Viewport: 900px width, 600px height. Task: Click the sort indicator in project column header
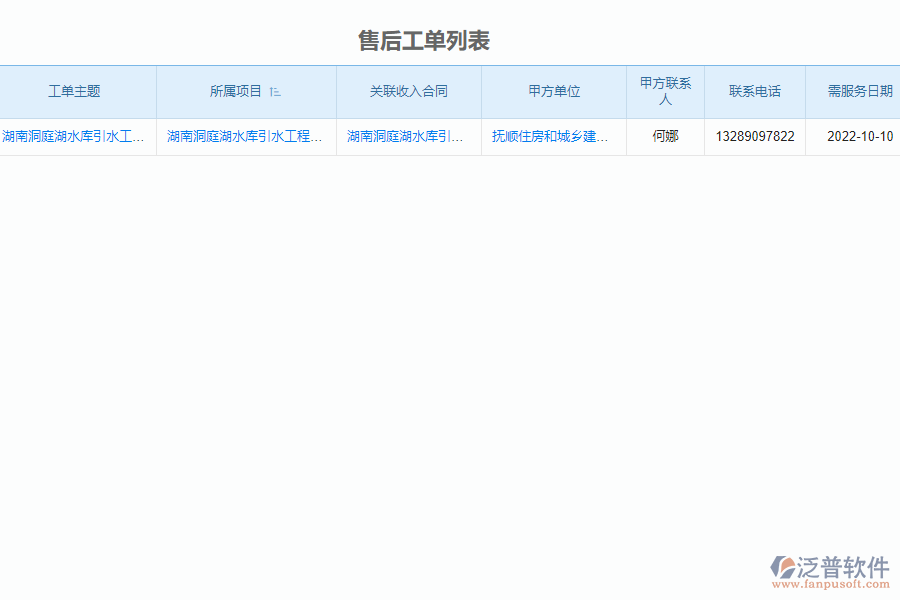coord(276,90)
